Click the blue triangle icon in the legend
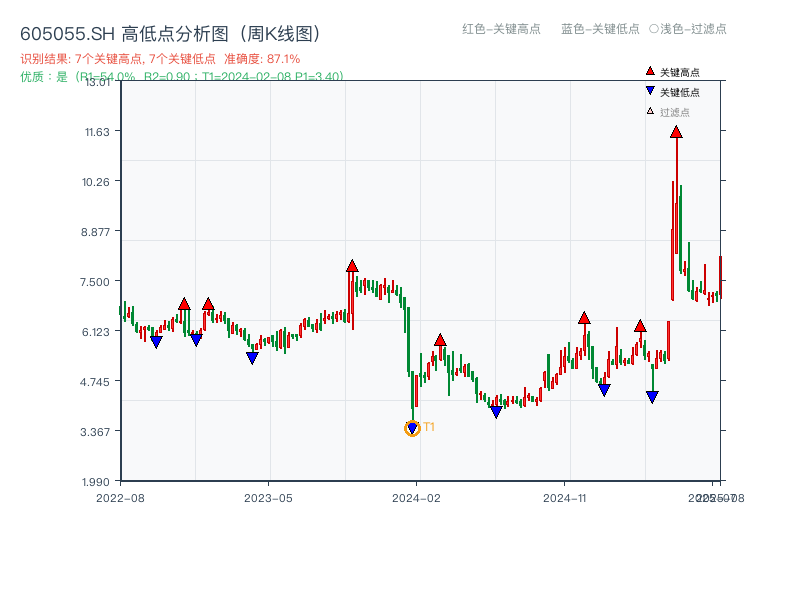Screen dimensions: 800x600 tap(650, 91)
